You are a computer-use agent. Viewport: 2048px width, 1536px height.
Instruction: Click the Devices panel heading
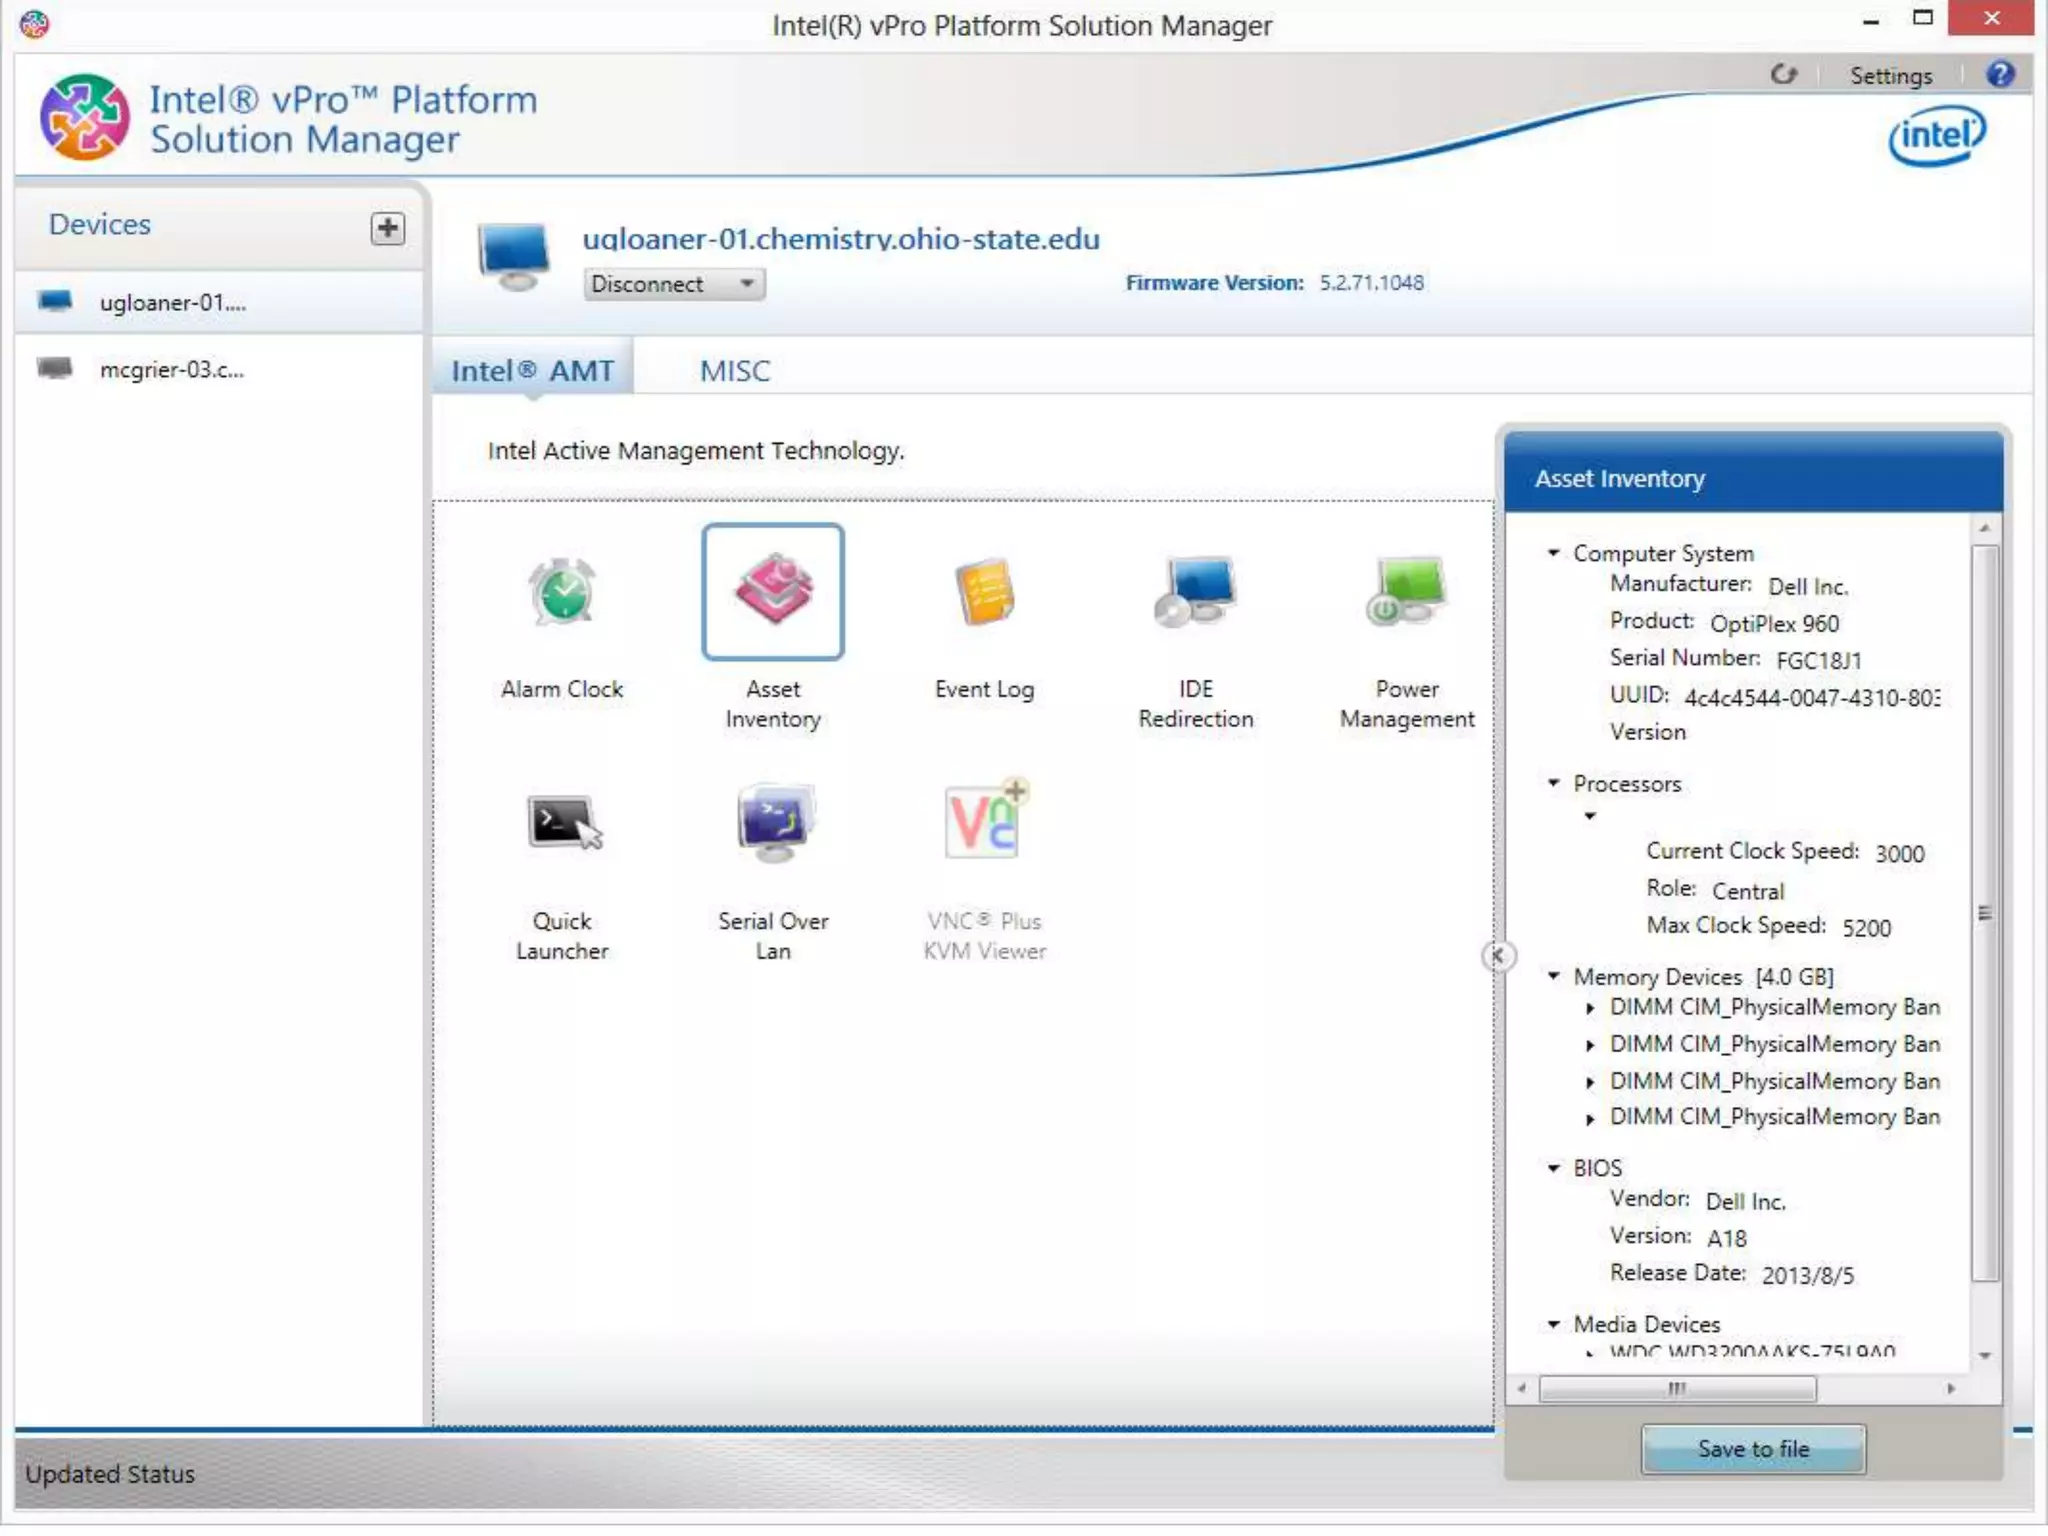pos(100,225)
